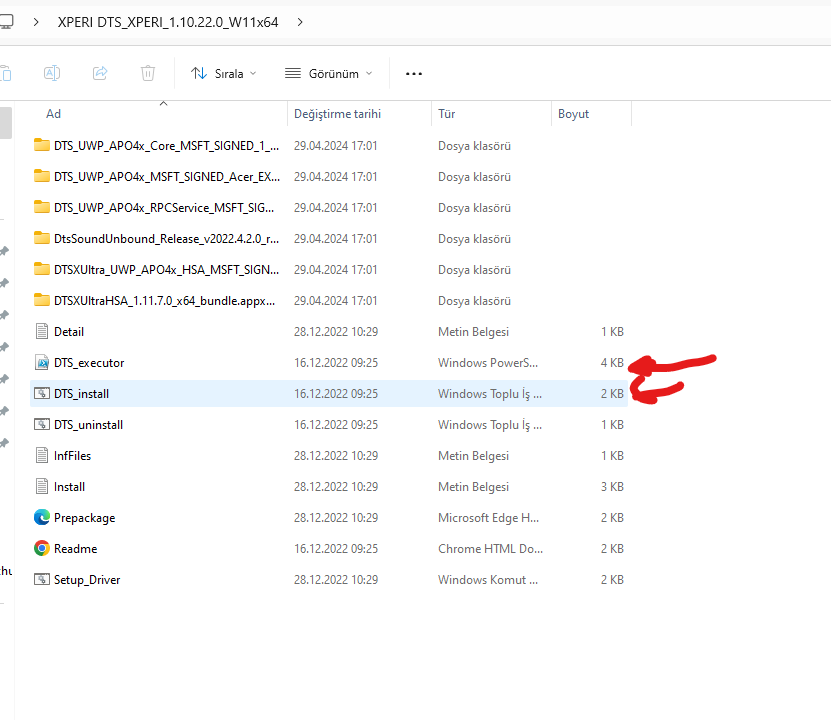The image size is (831, 720).
Task: Sort by the Boyut column header
Action: [x=573, y=114]
